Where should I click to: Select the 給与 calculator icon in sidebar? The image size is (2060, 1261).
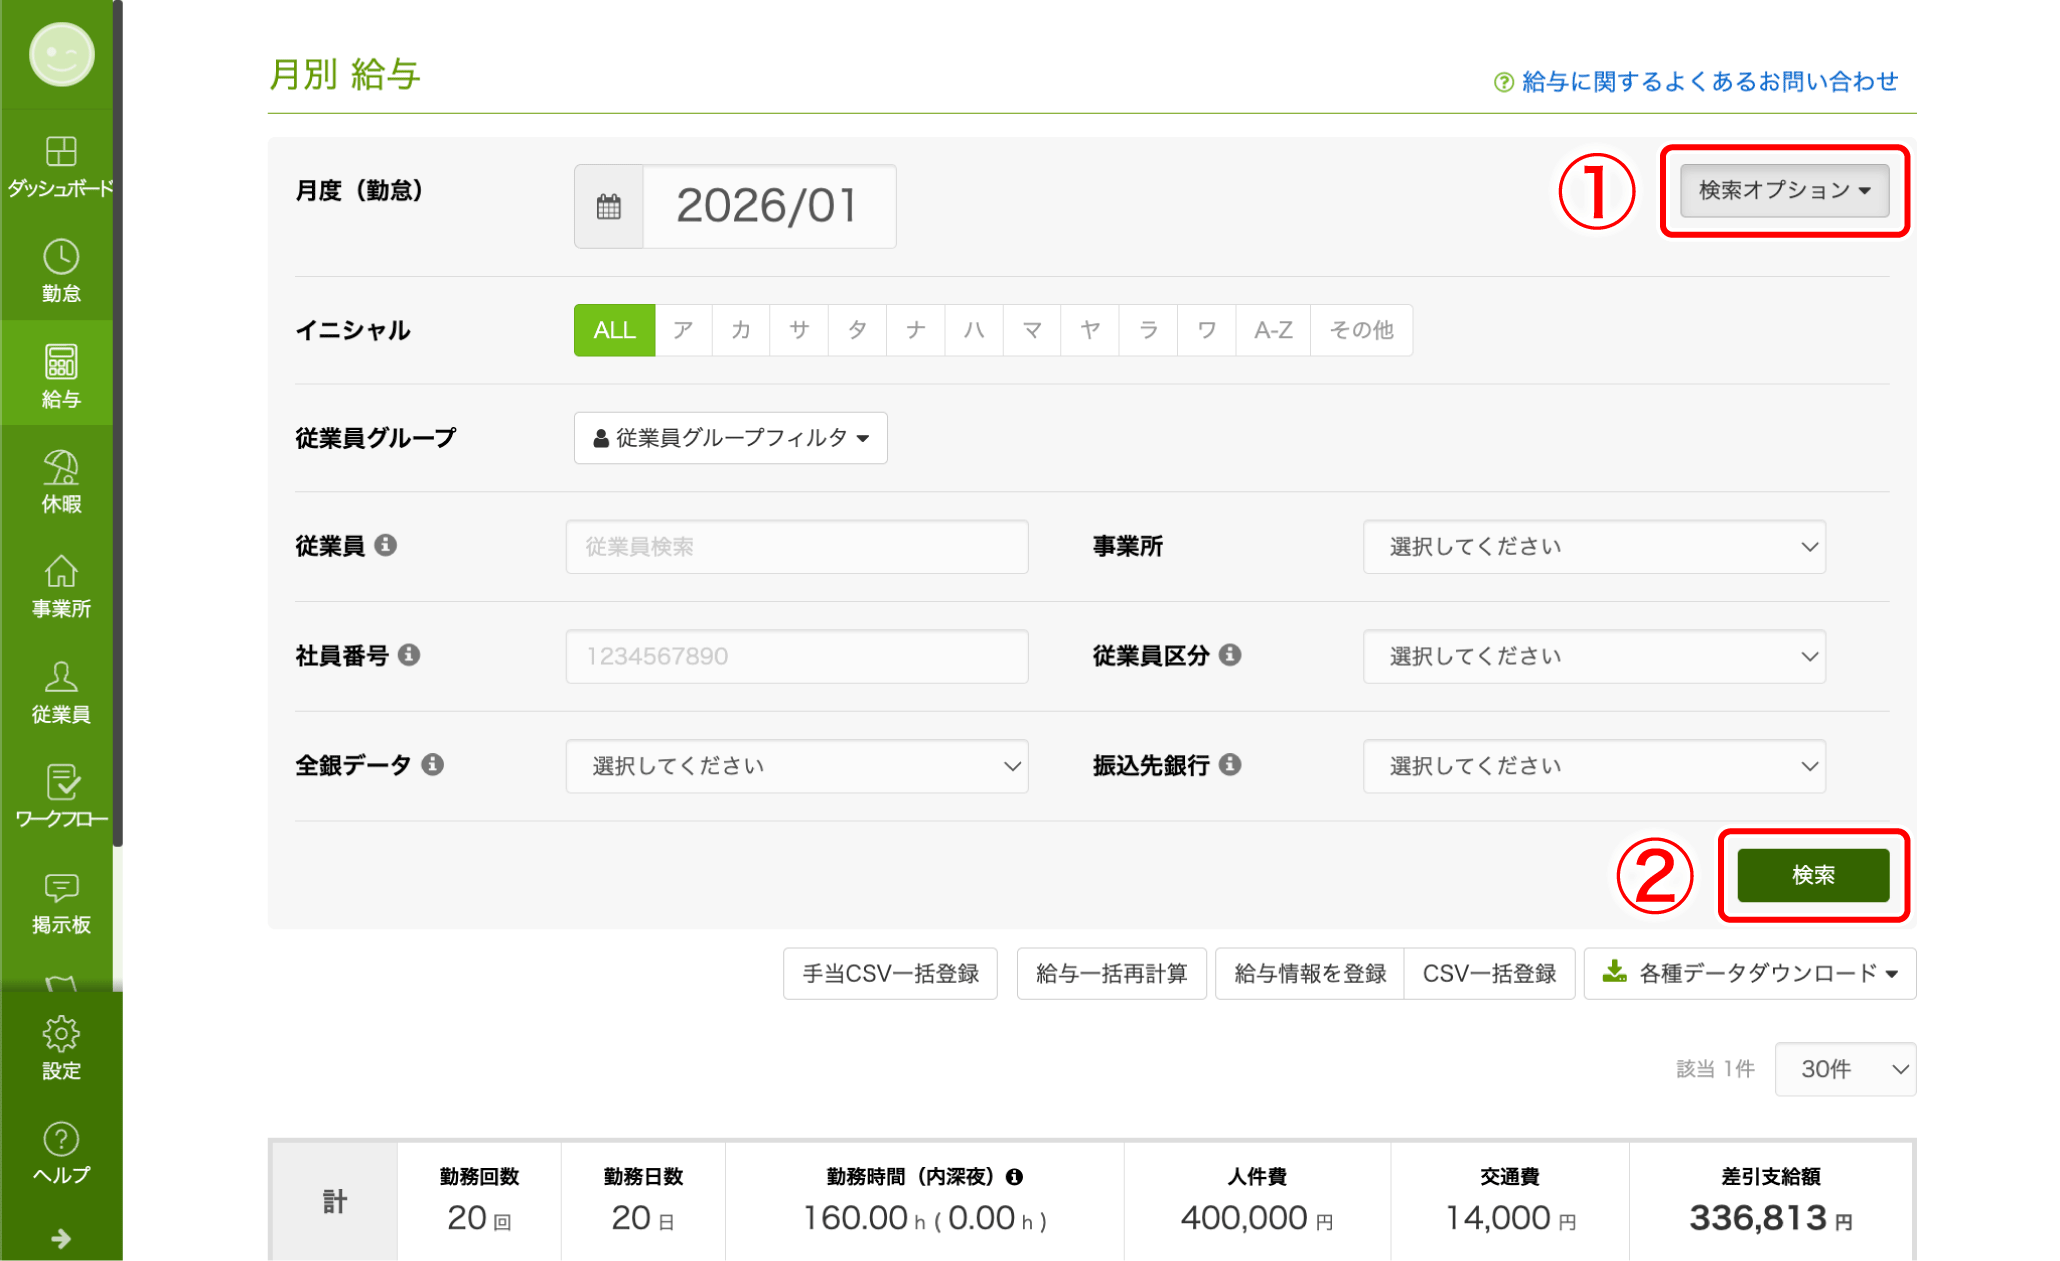(x=61, y=362)
